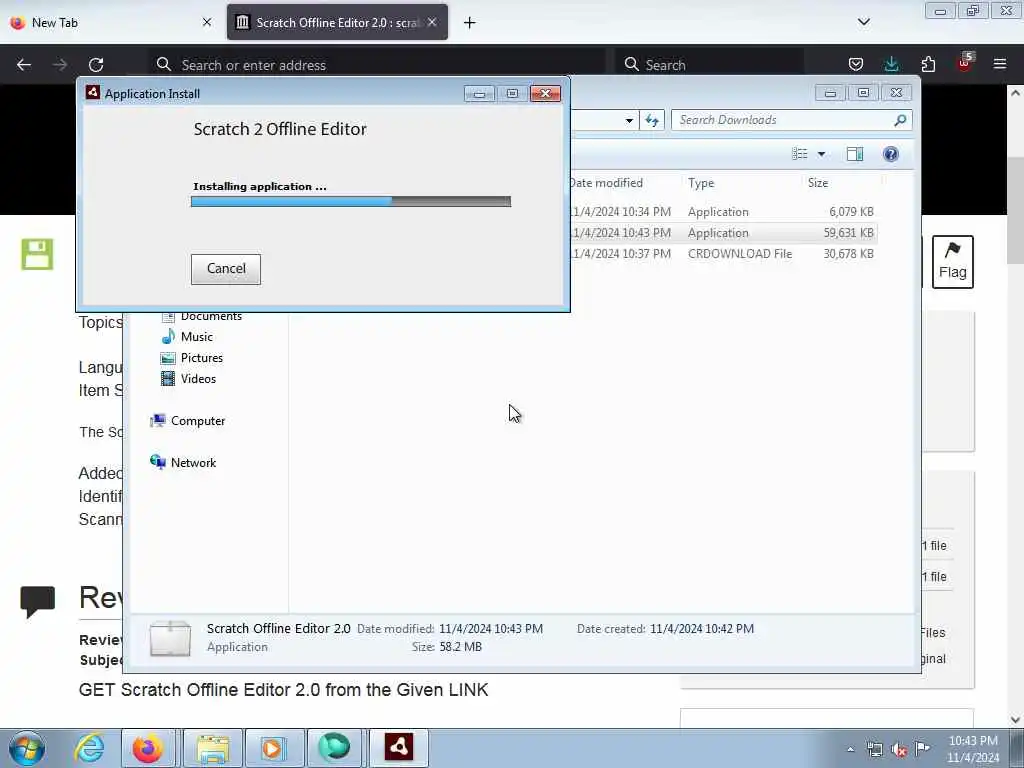The image size is (1024, 768).
Task: Go back in Firefox history
Action: (24, 65)
